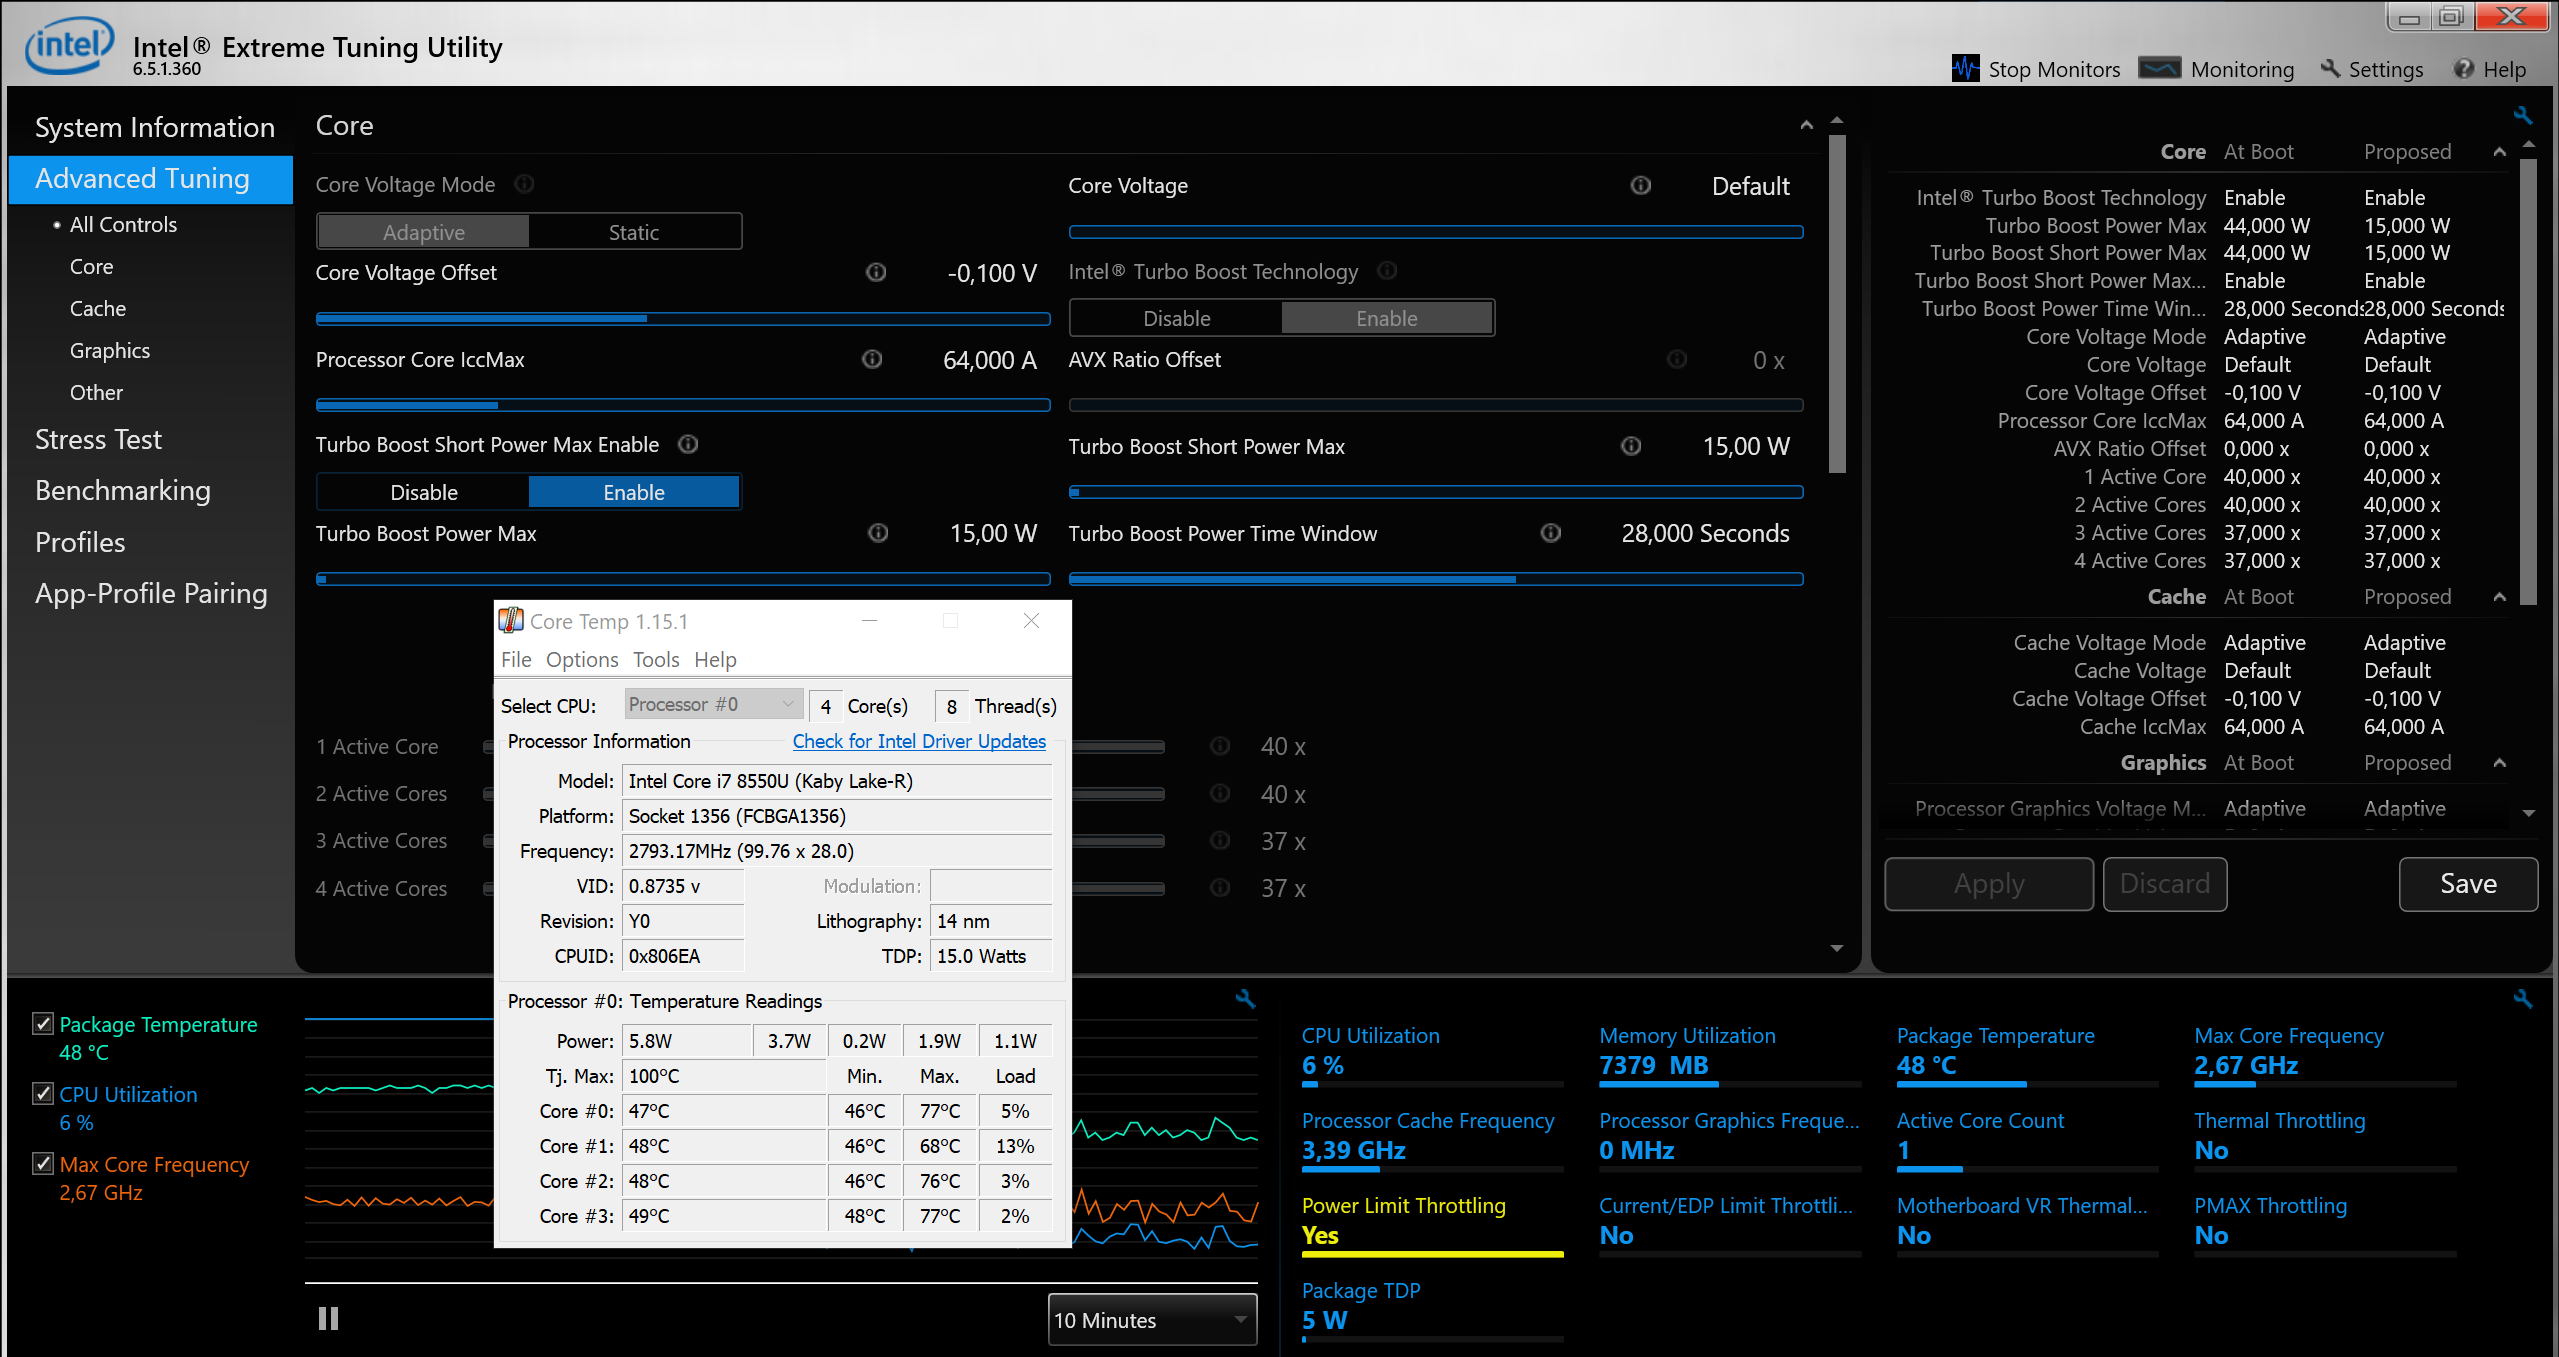Click the Stop Monitors waveform icon
2559x1357 pixels.
click(1965, 69)
